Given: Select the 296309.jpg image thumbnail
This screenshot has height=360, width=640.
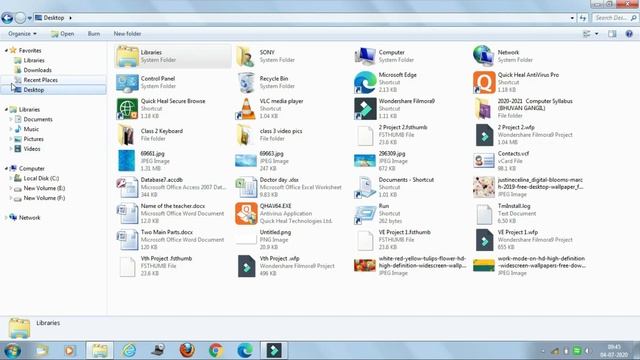Looking at the screenshot, I should coord(365,161).
